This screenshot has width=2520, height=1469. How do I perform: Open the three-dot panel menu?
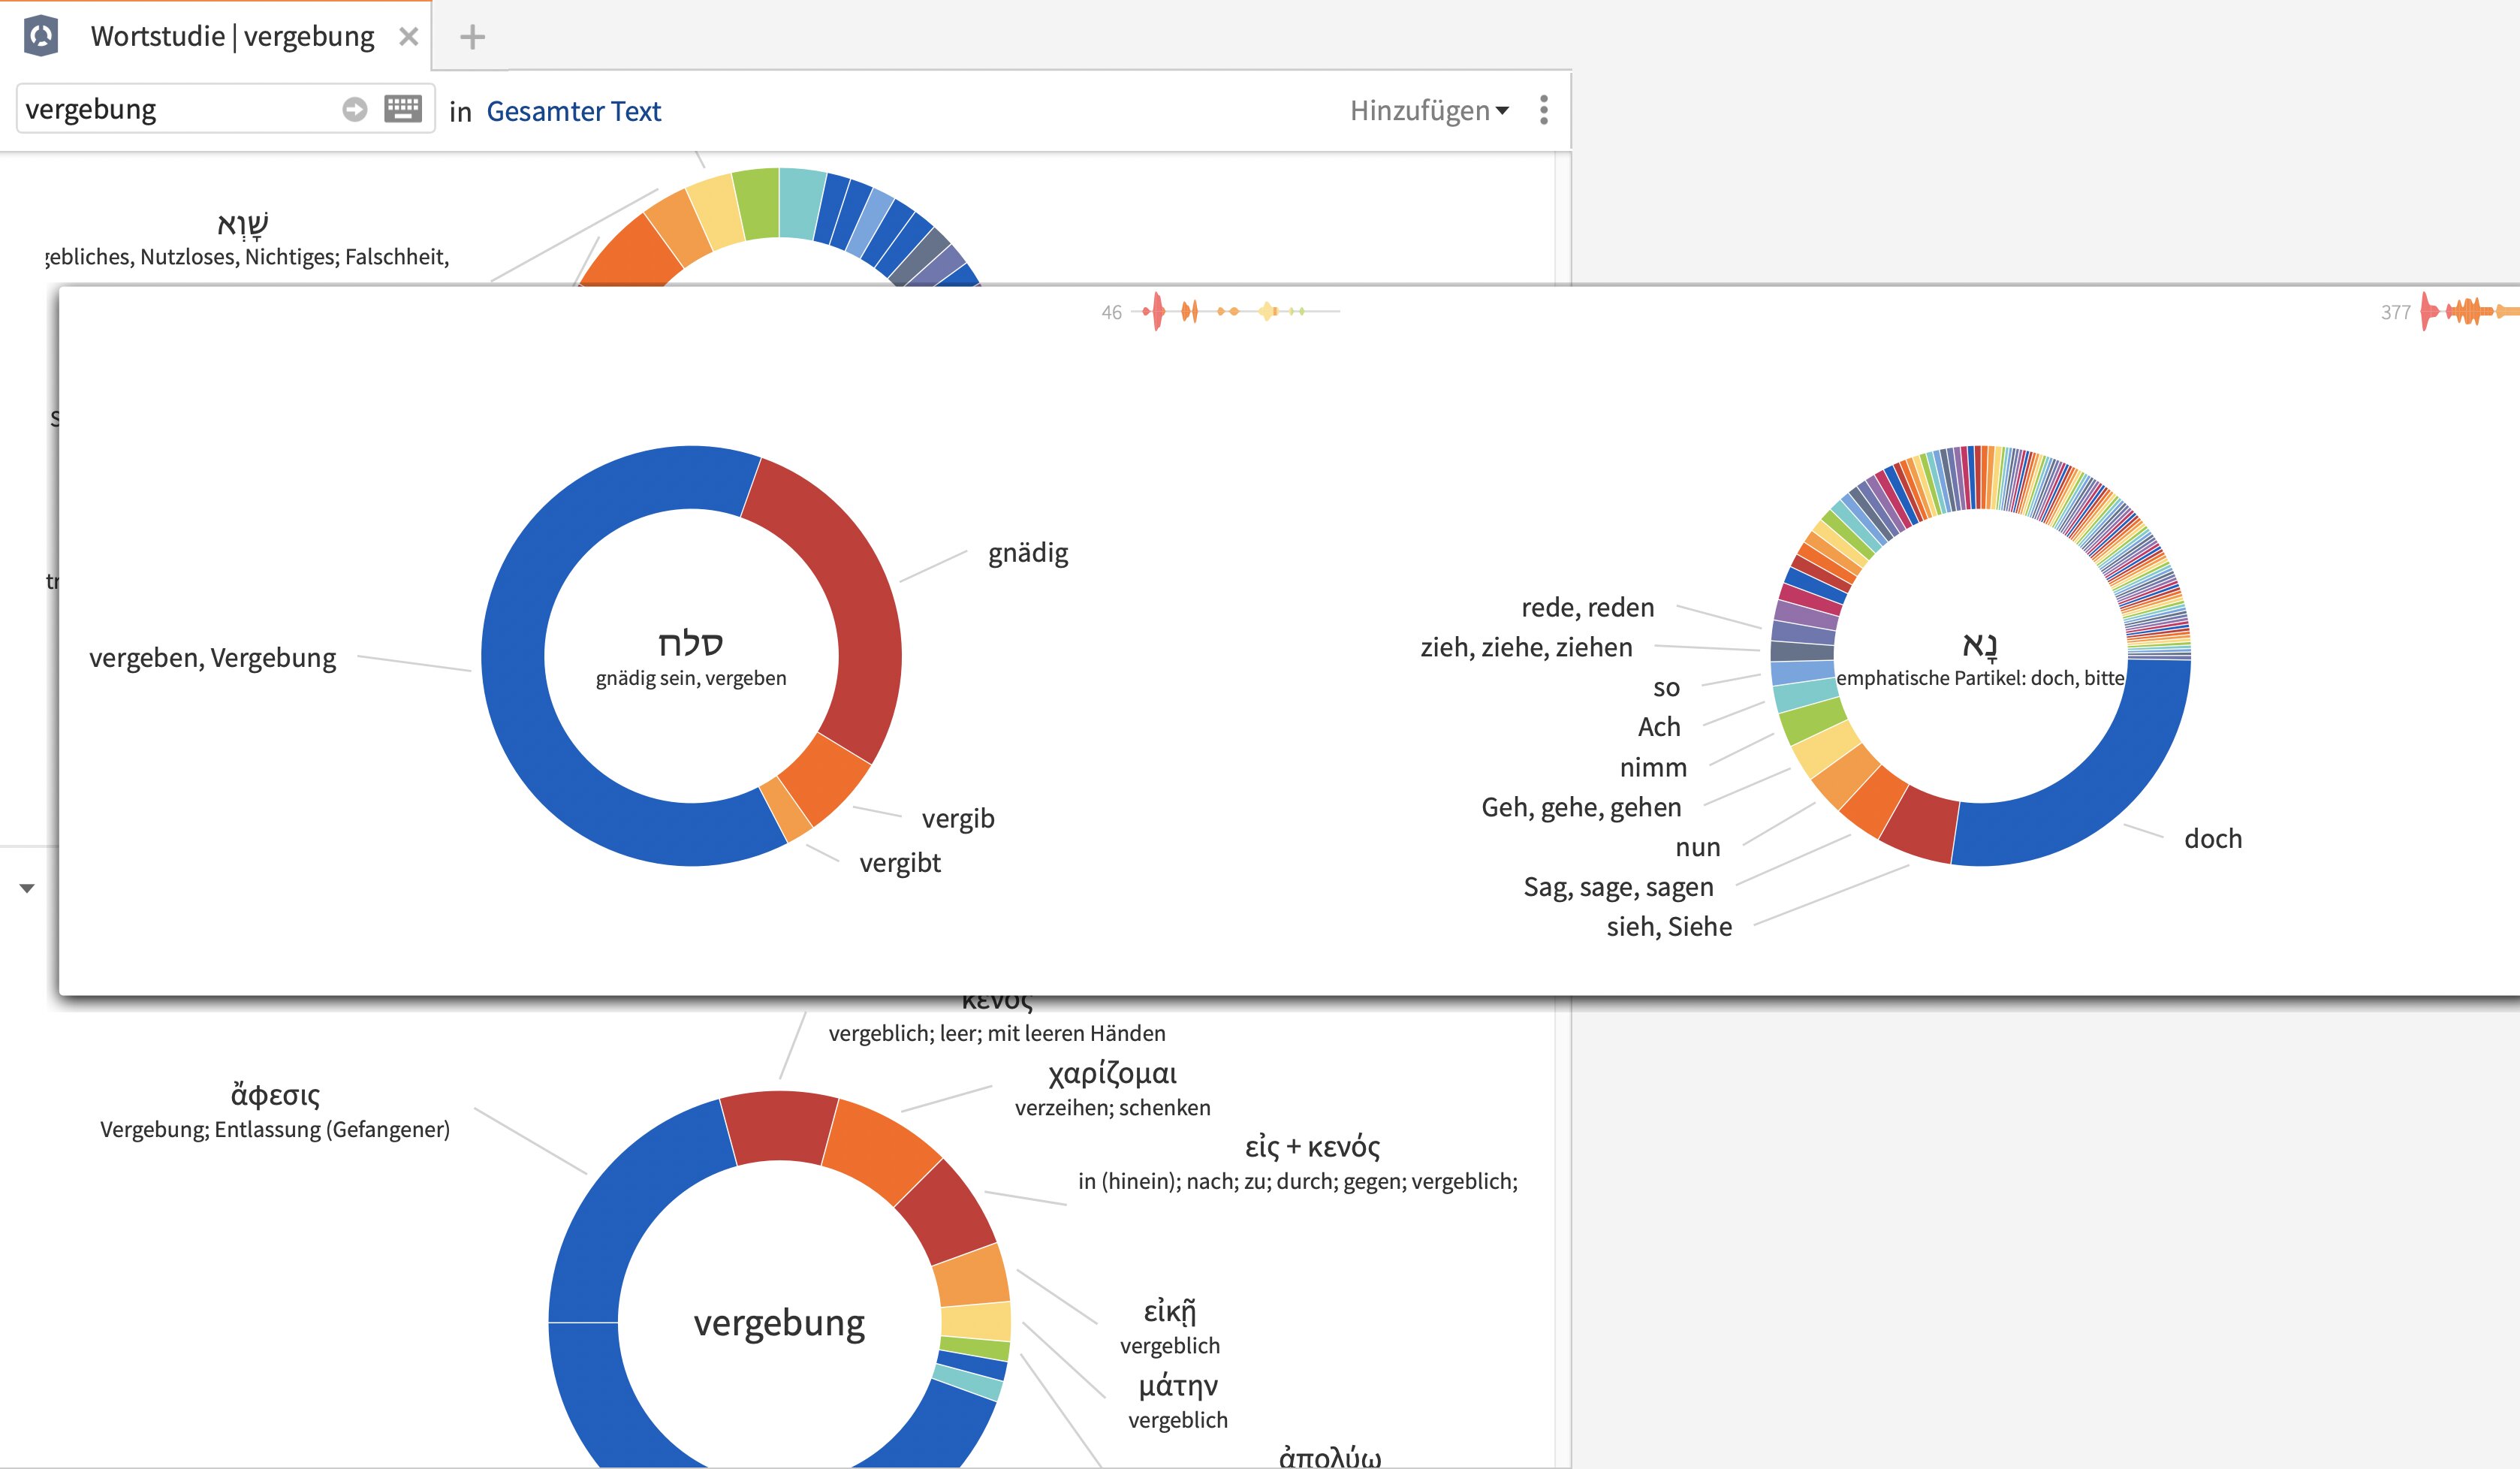1544,110
